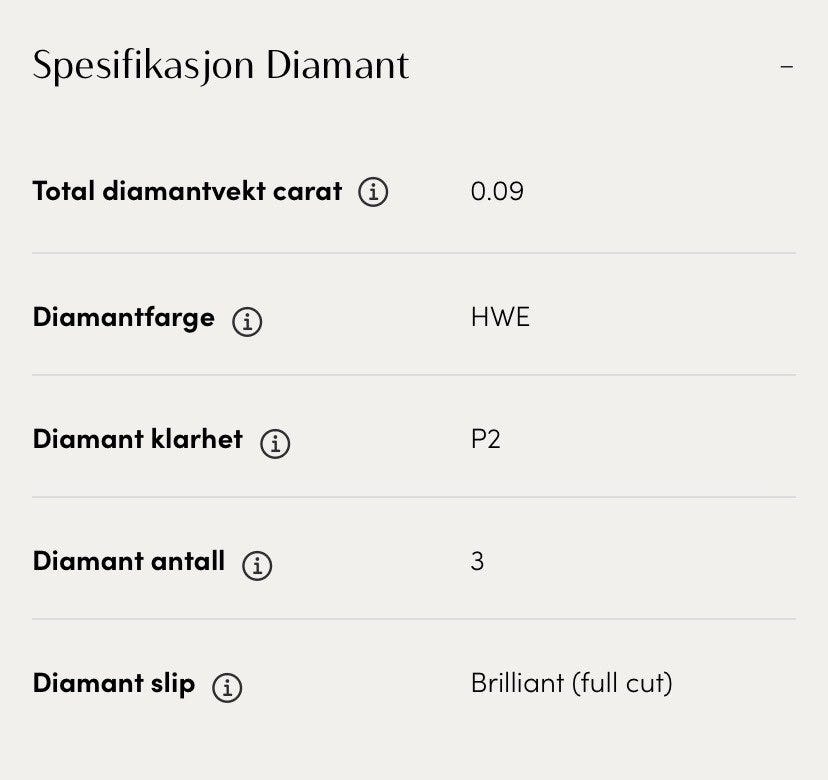This screenshot has height=780, width=828.
Task: Collapse the Spesifikasjon Diamant section
Action: 787,67
